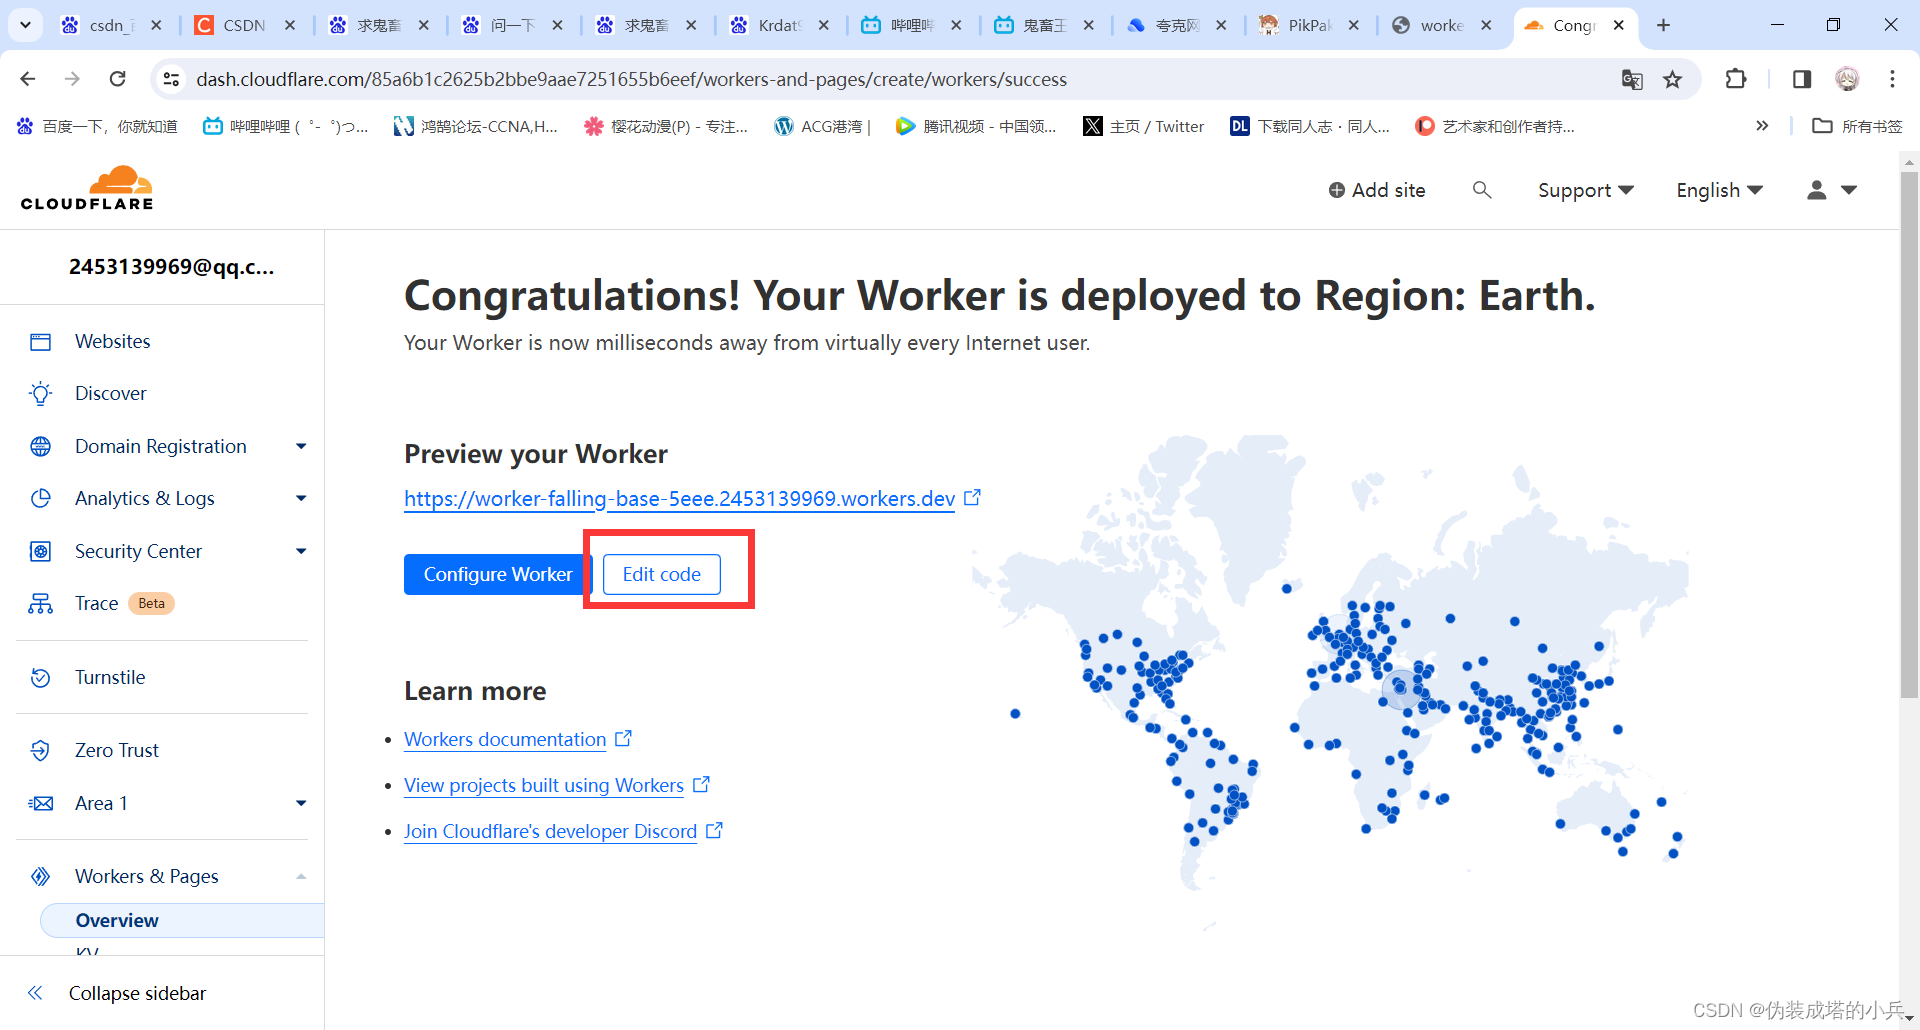Viewport: 1920px width, 1030px height.
Task: Open Join Cloudflare's developer Discord link
Action: click(550, 831)
